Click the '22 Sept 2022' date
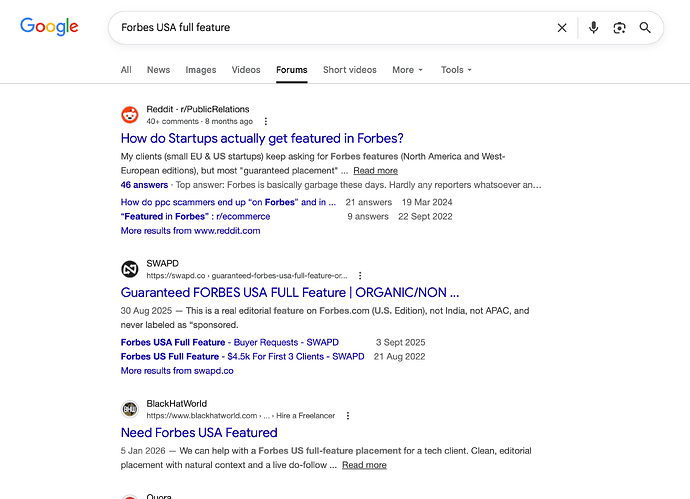The height and width of the screenshot is (499, 690). 425,216
